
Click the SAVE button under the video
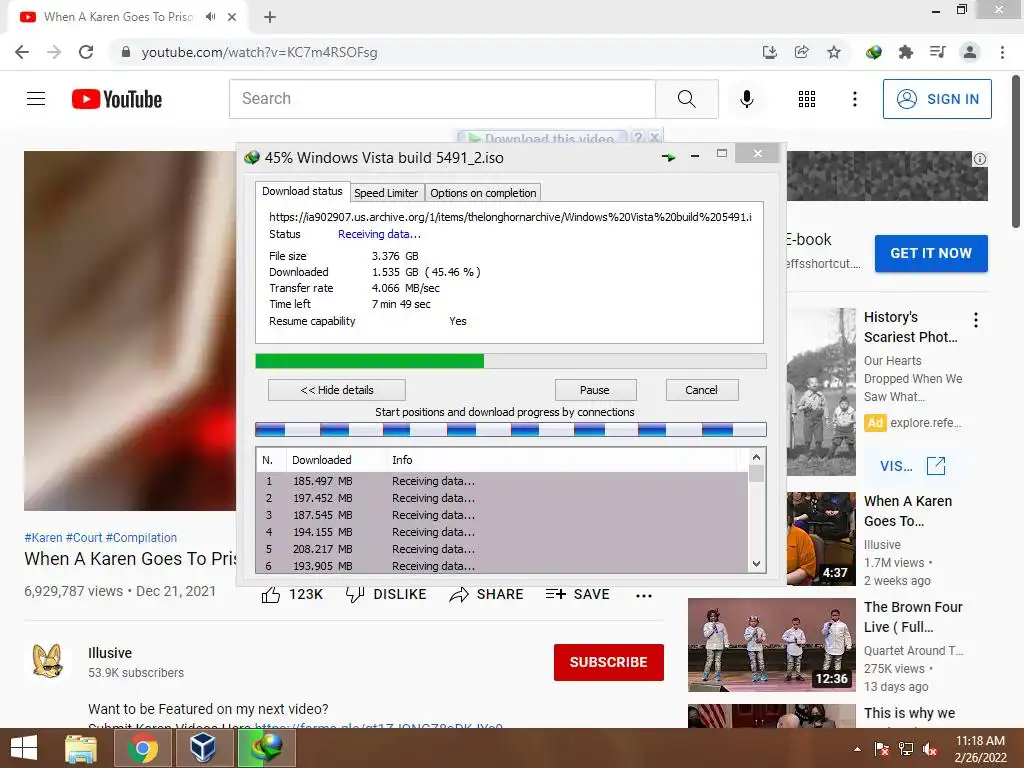pos(578,594)
